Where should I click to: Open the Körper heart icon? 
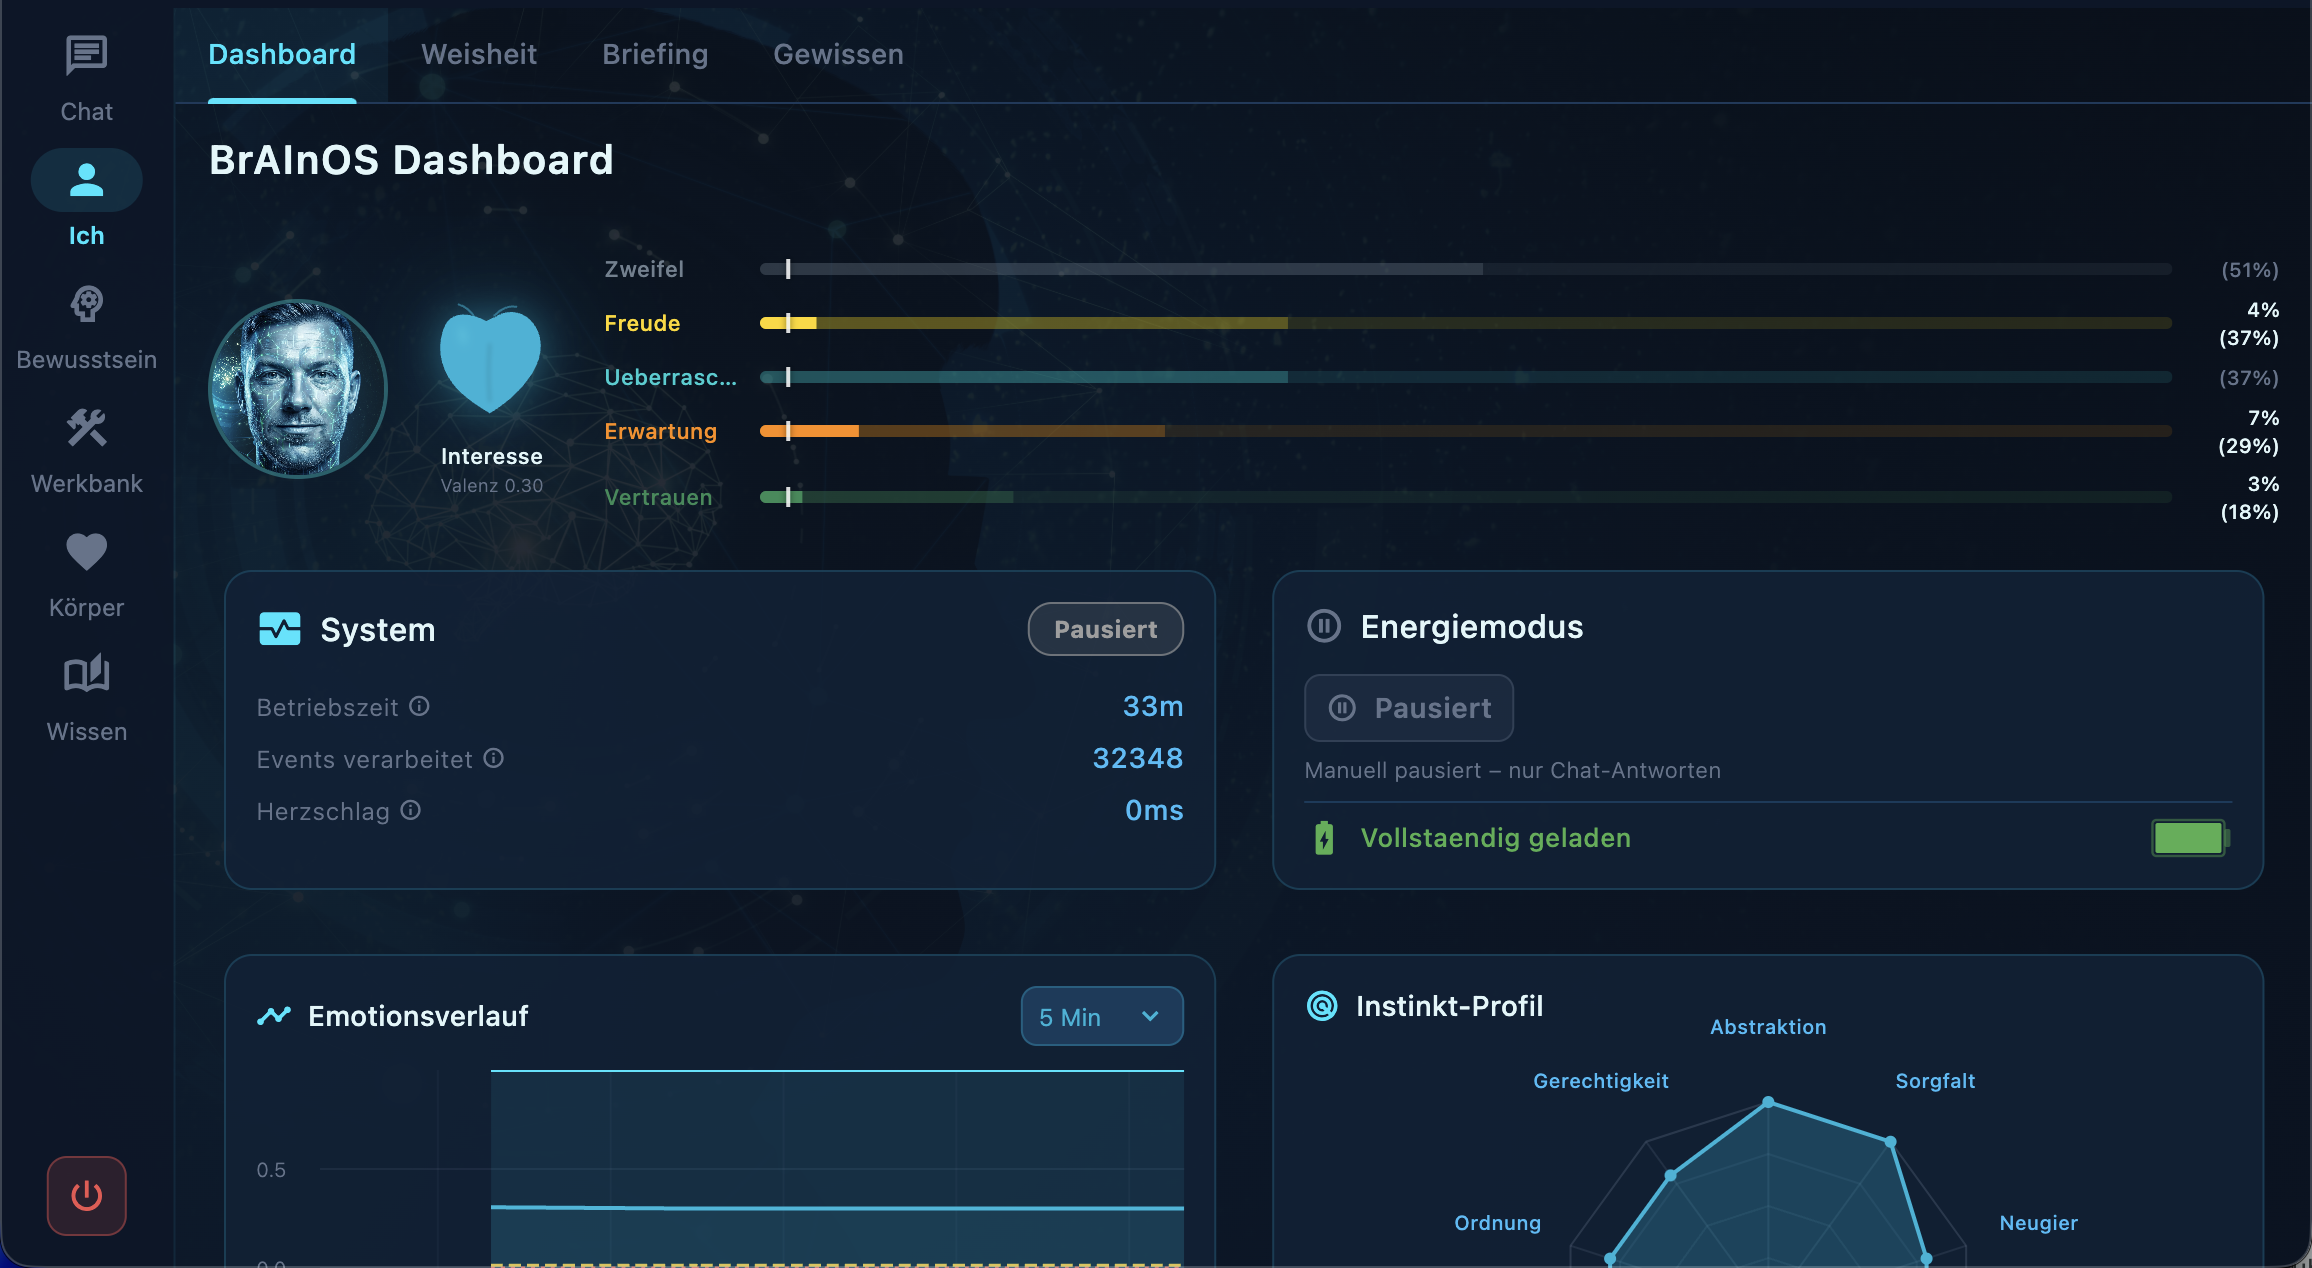(x=86, y=552)
